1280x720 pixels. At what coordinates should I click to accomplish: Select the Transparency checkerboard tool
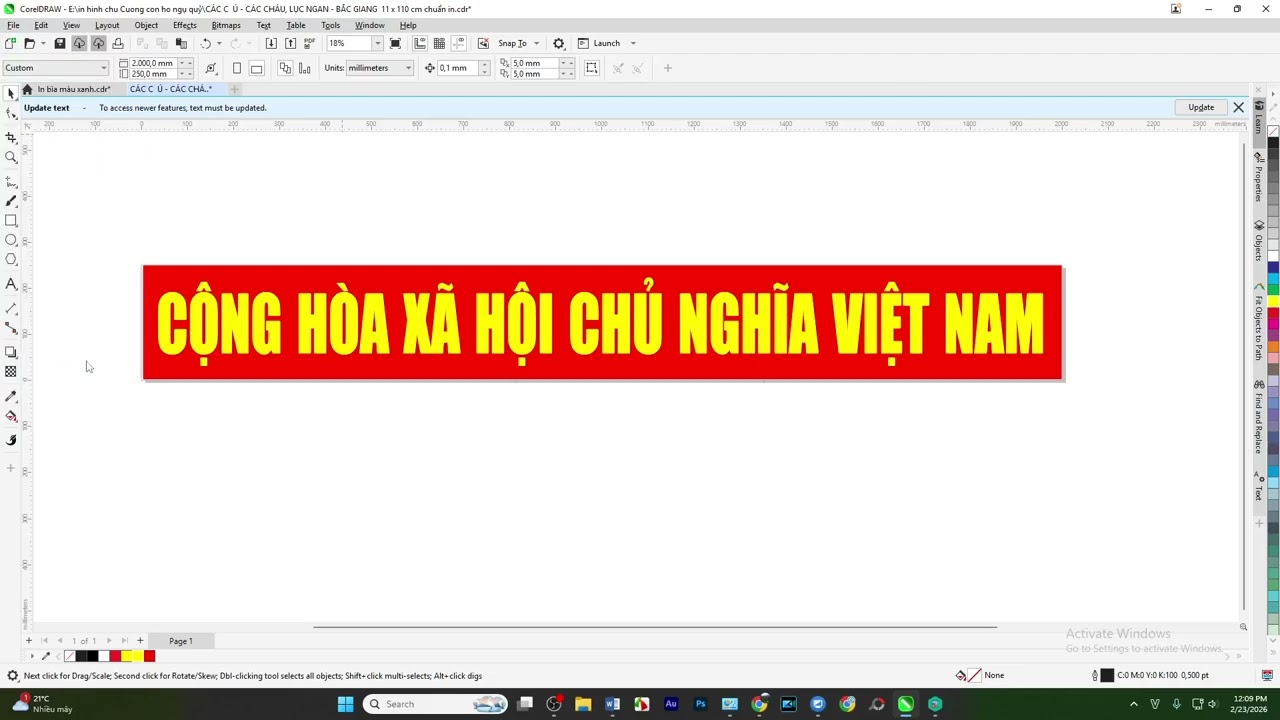(11, 372)
